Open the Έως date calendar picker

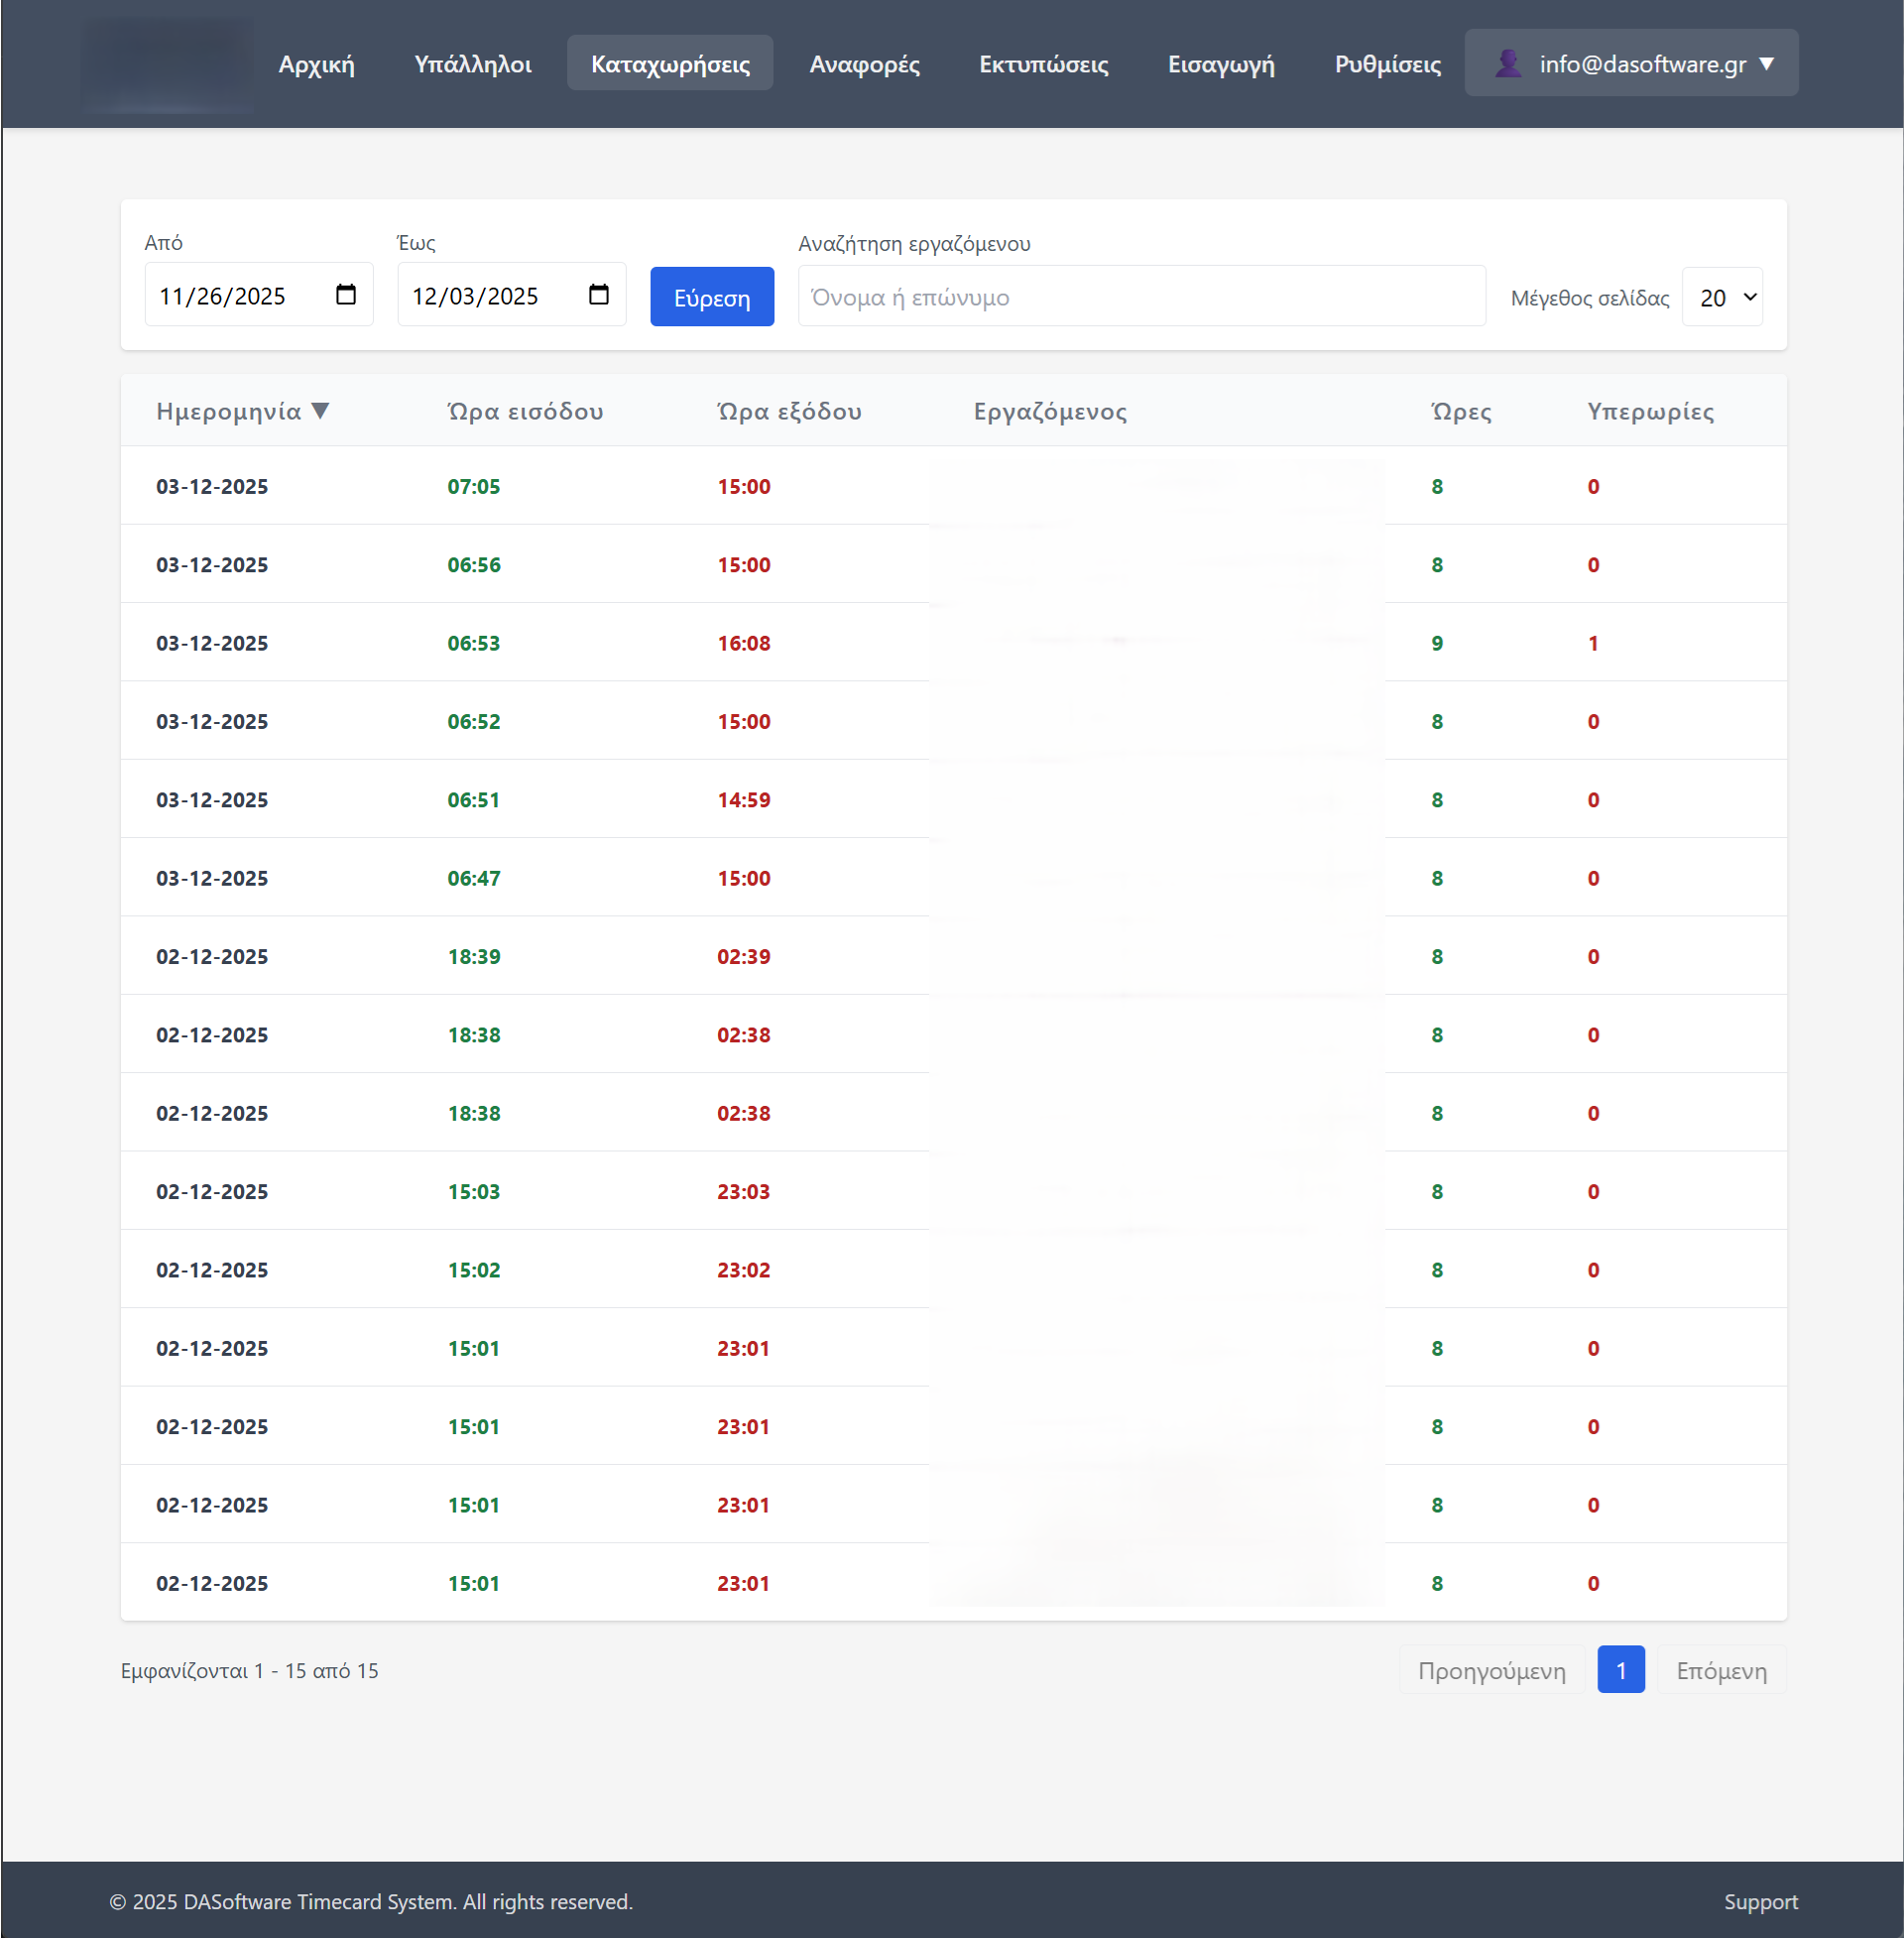pyautogui.click(x=598, y=295)
